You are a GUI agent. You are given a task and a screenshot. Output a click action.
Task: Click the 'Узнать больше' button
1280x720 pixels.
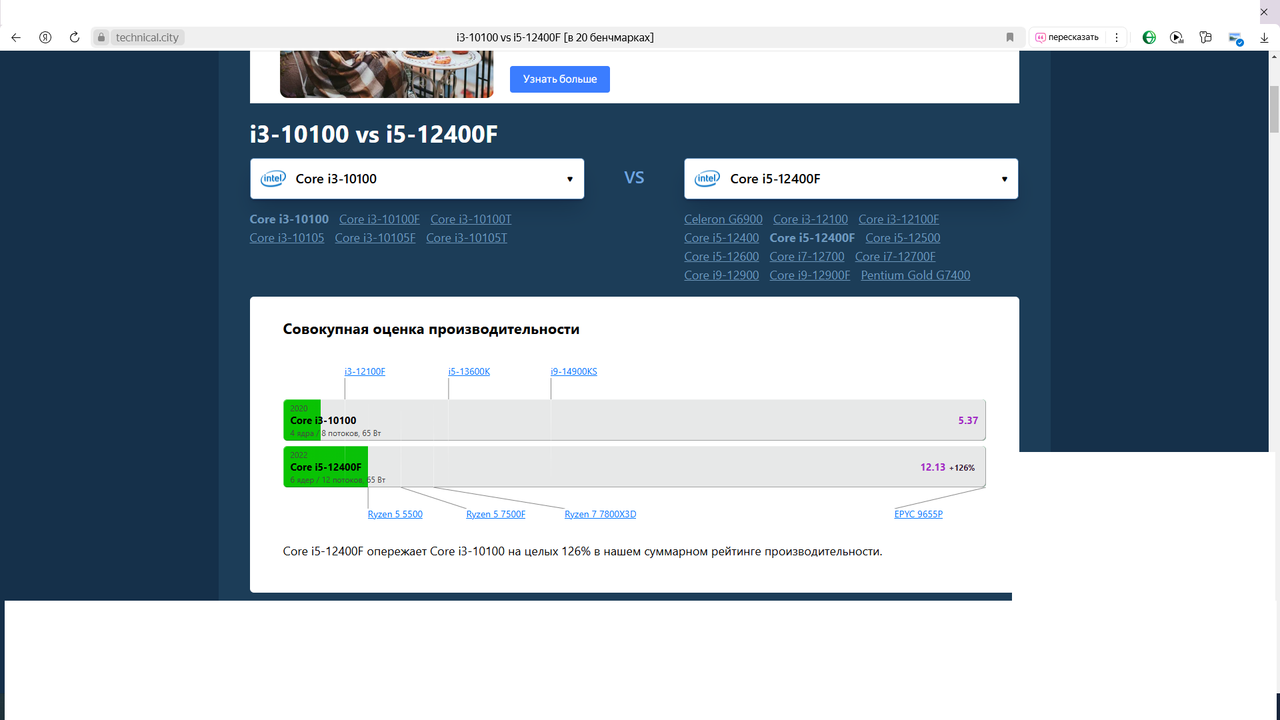560,79
